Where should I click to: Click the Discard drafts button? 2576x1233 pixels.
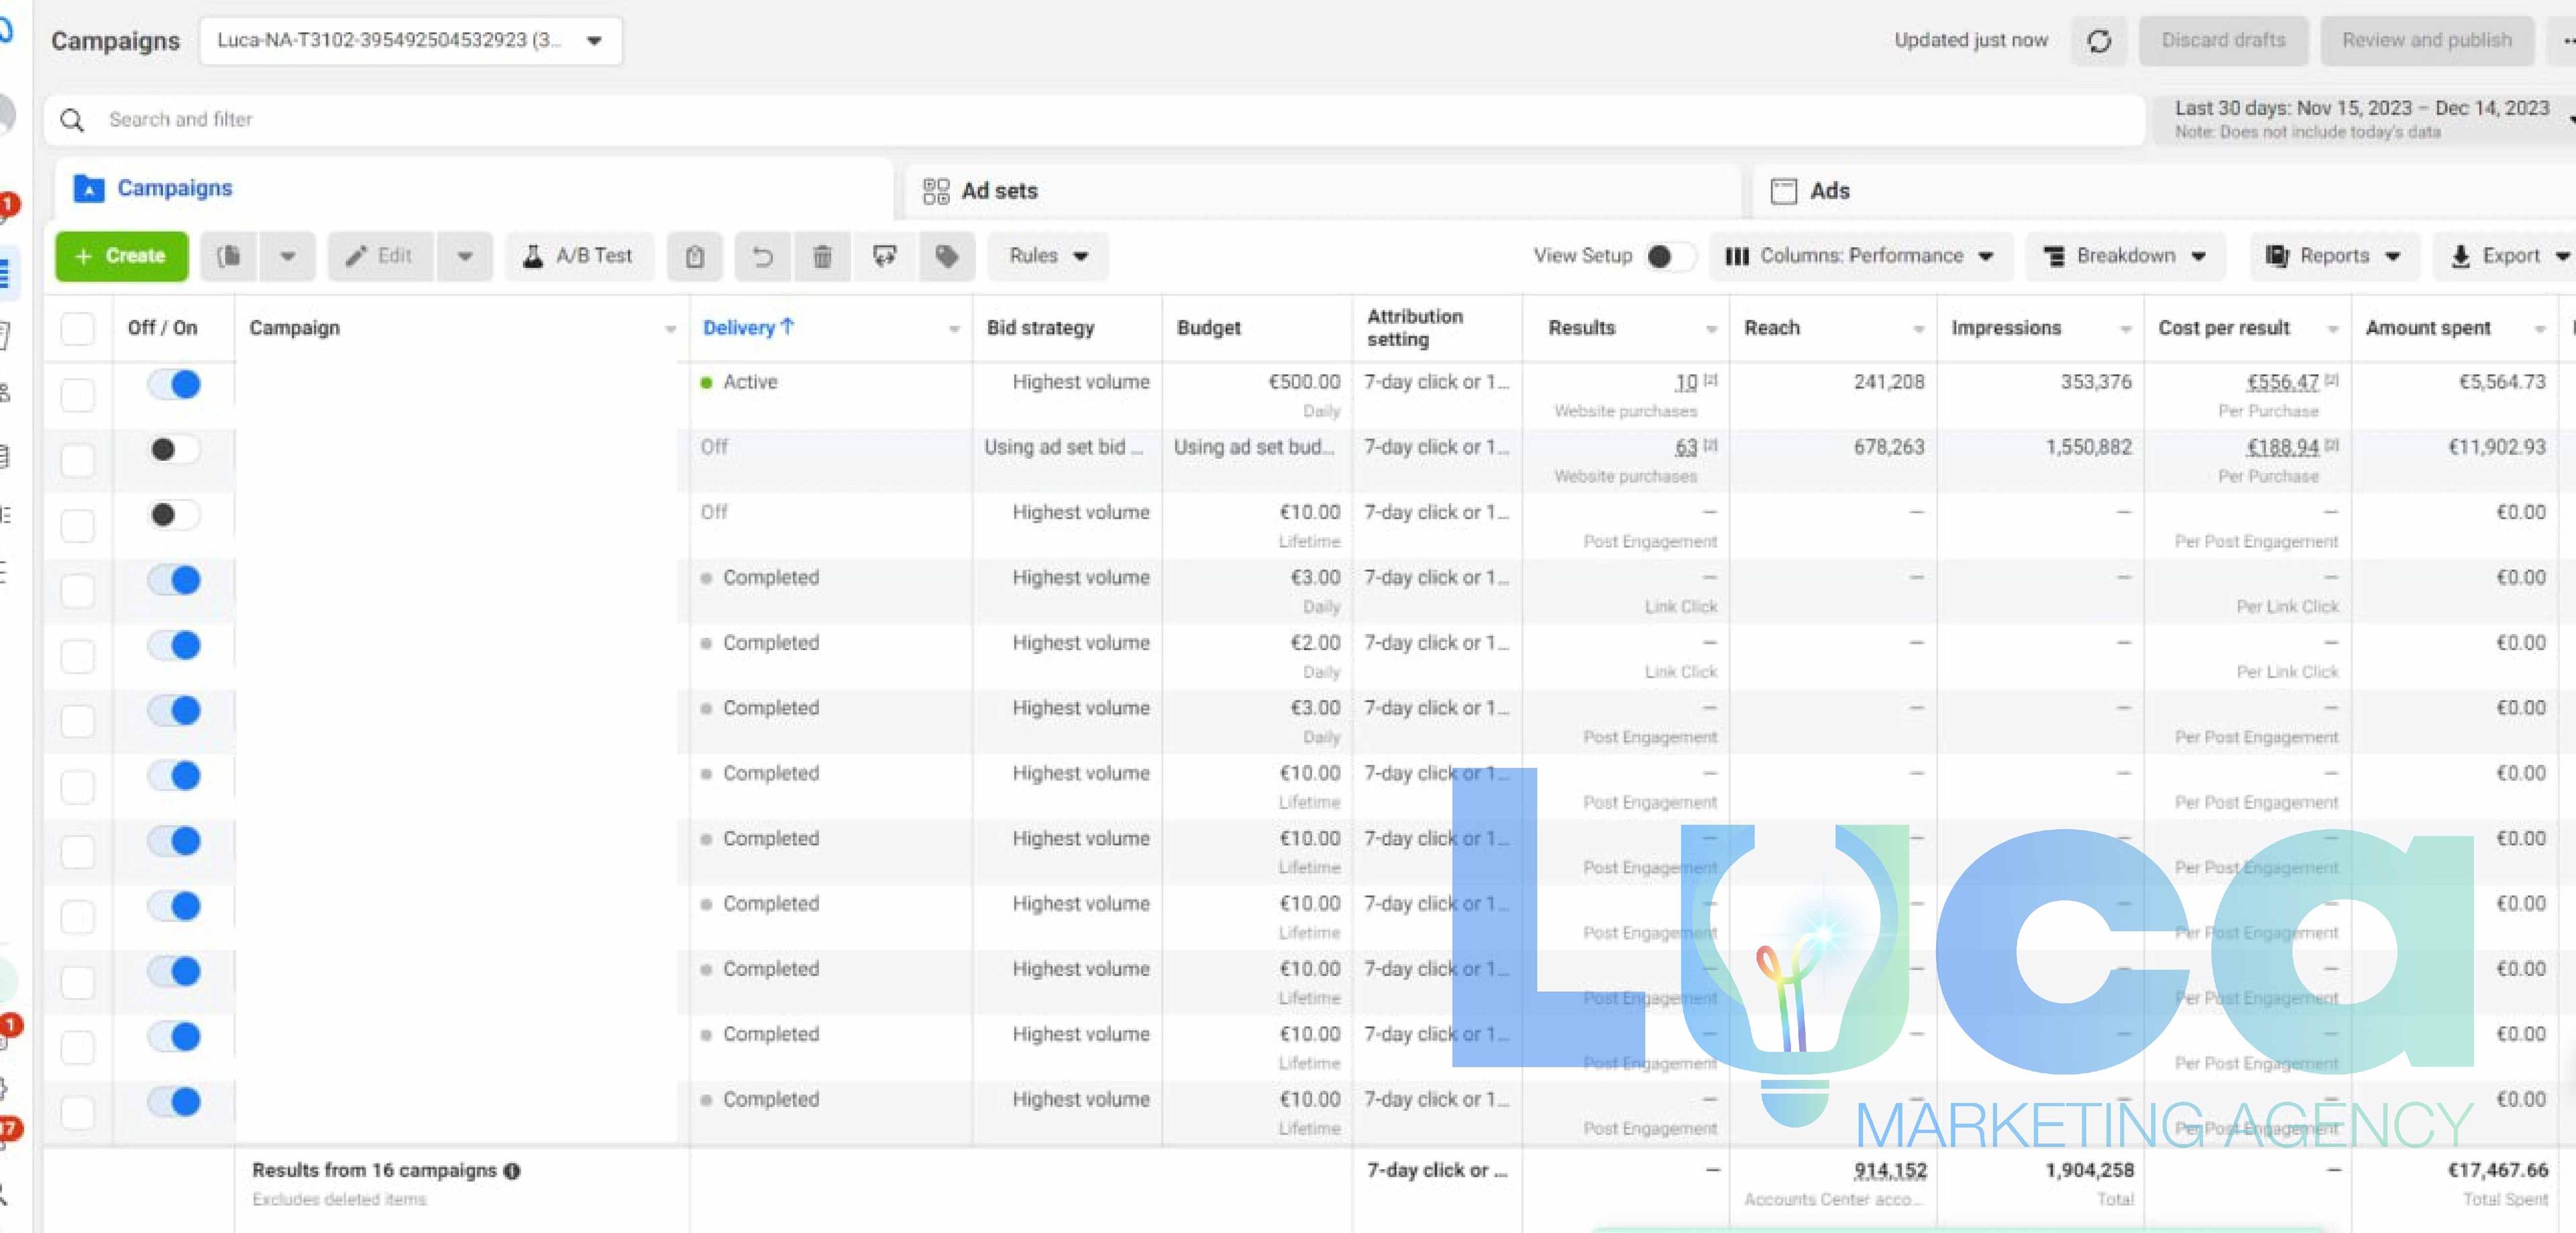coord(2223,41)
